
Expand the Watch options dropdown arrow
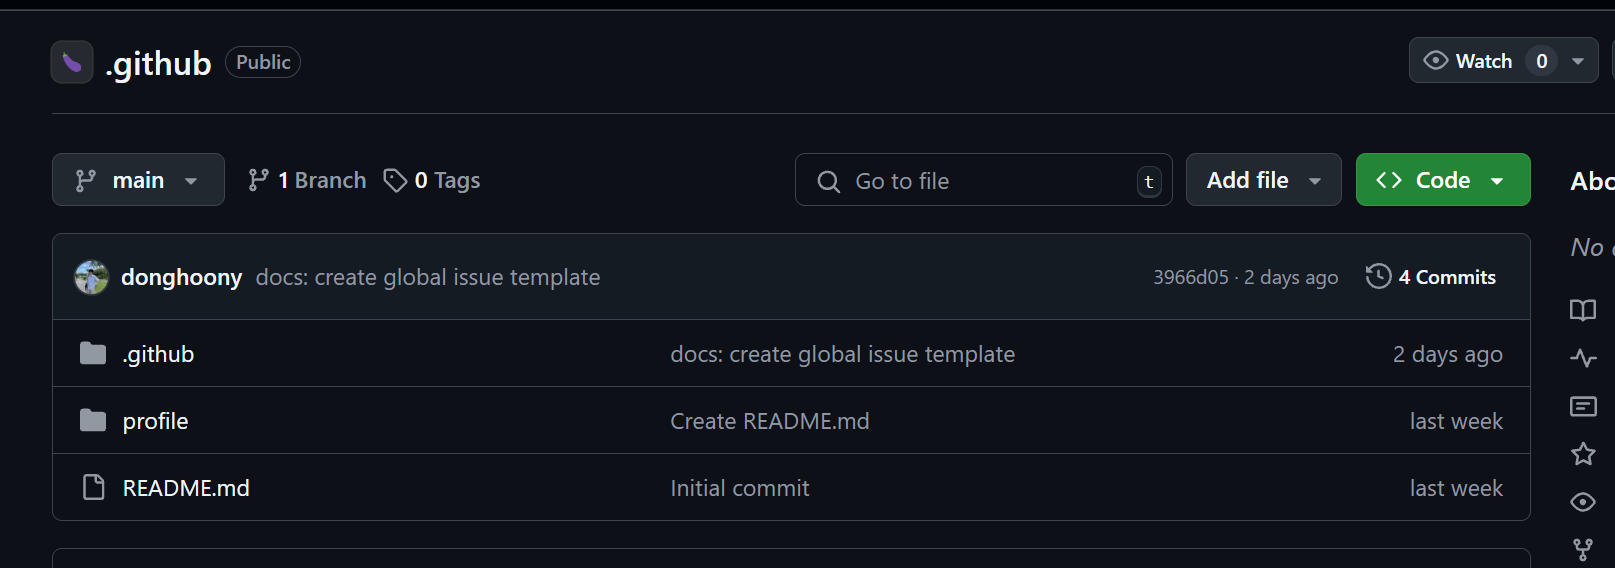pyautogui.click(x=1578, y=61)
